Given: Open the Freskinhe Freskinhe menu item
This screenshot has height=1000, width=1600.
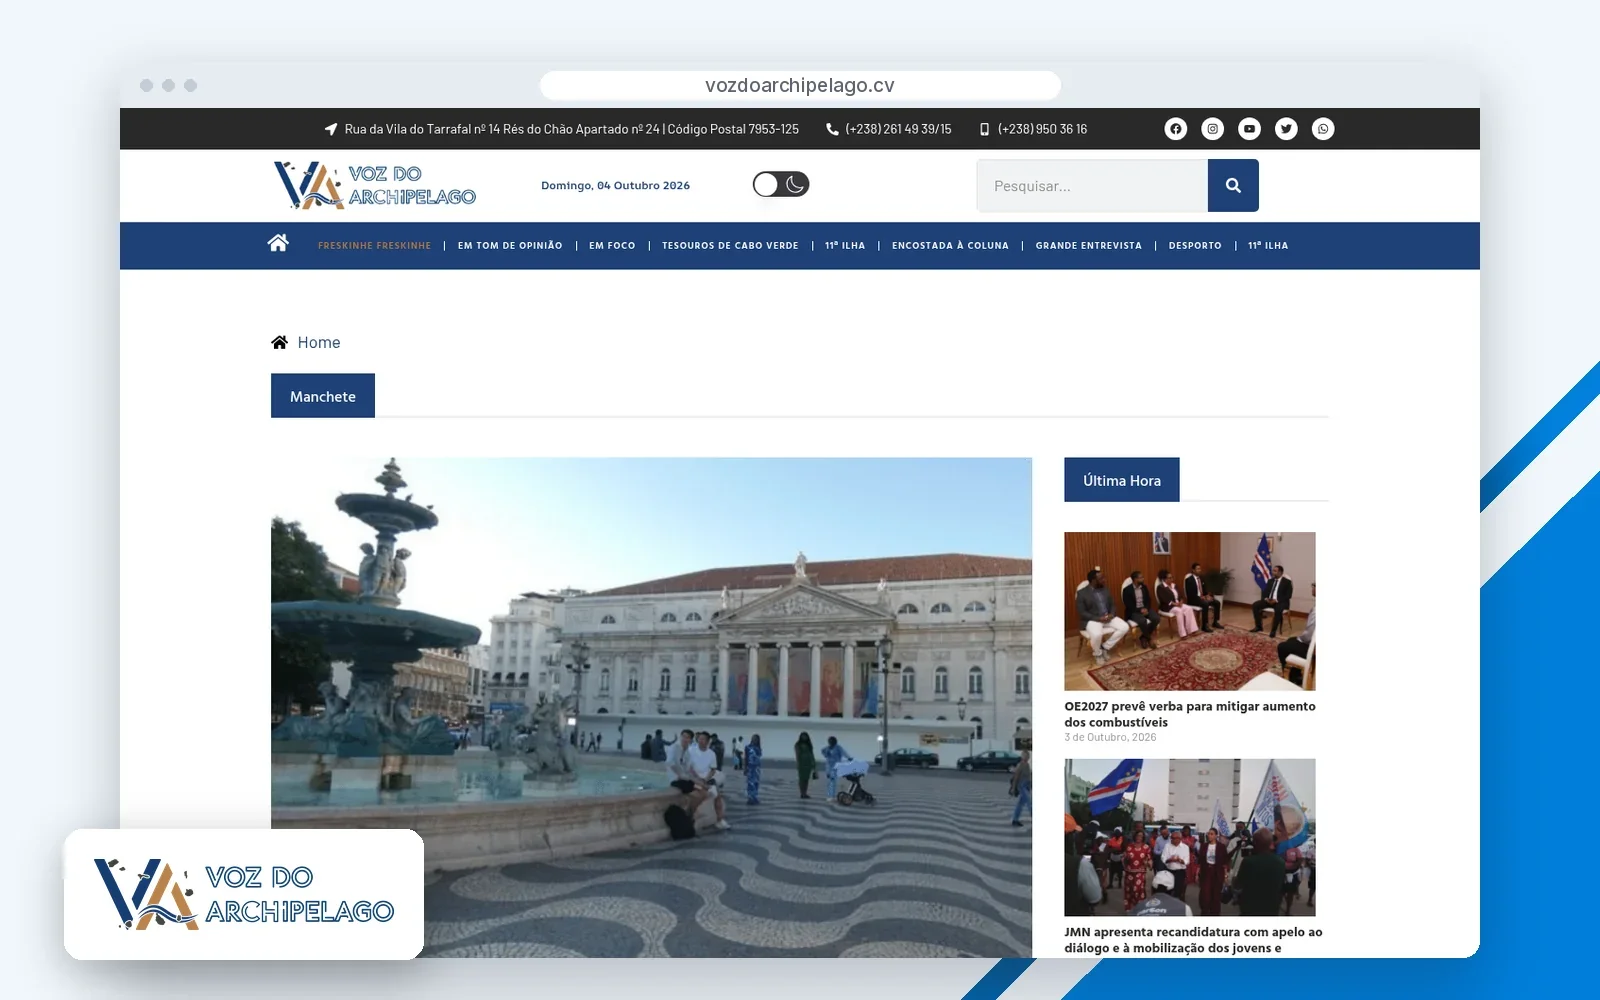Looking at the screenshot, I should [x=374, y=246].
